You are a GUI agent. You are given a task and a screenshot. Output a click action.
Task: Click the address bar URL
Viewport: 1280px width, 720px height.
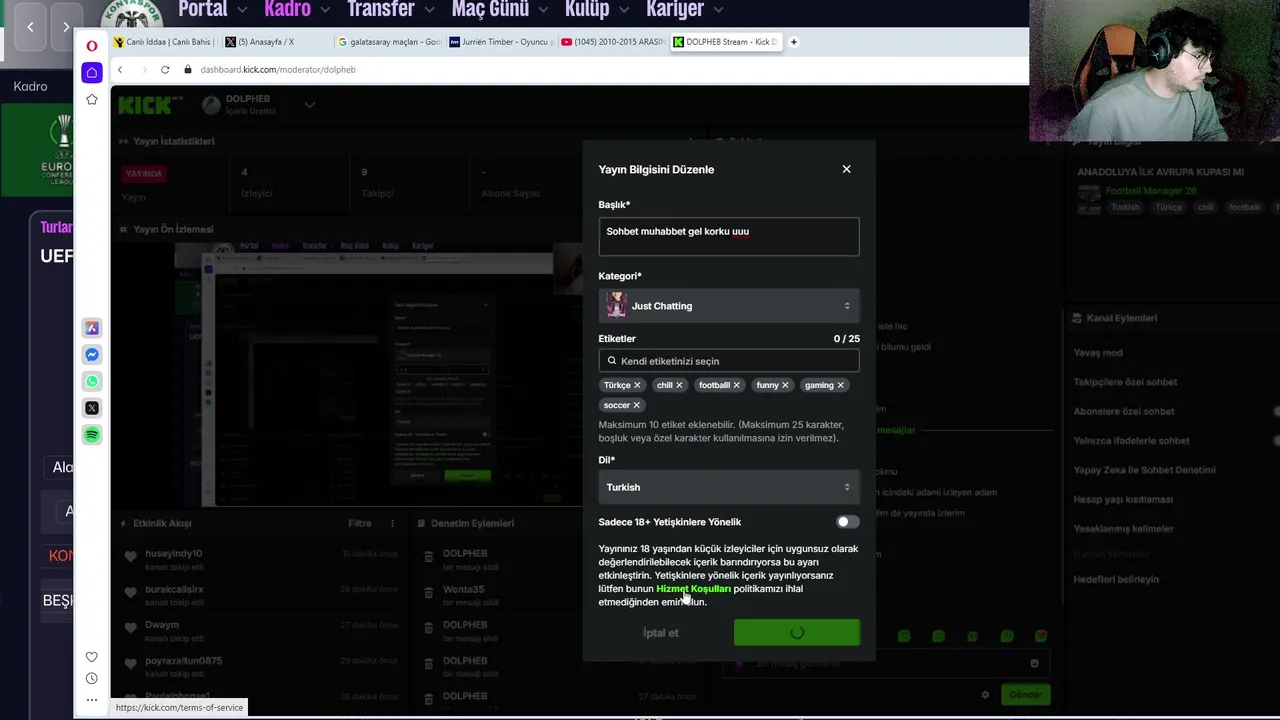[278, 70]
